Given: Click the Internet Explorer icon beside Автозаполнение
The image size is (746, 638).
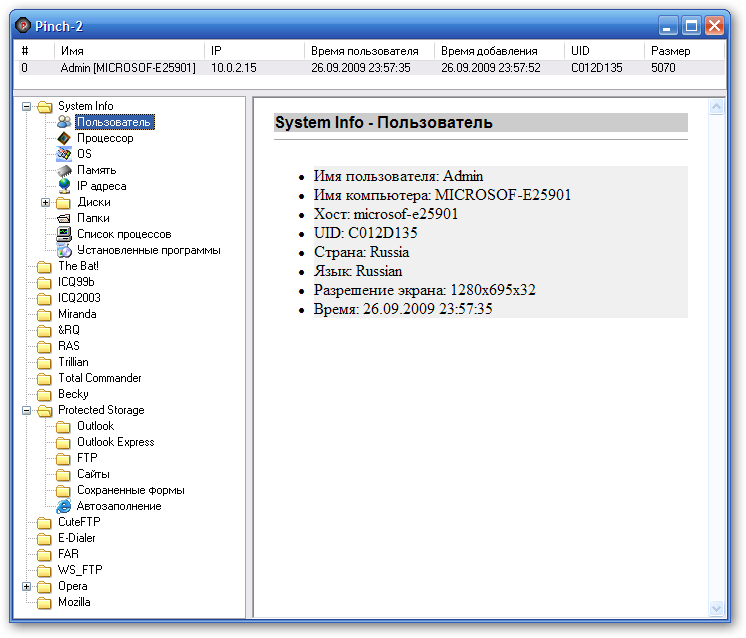Looking at the screenshot, I should pyautogui.click(x=63, y=506).
